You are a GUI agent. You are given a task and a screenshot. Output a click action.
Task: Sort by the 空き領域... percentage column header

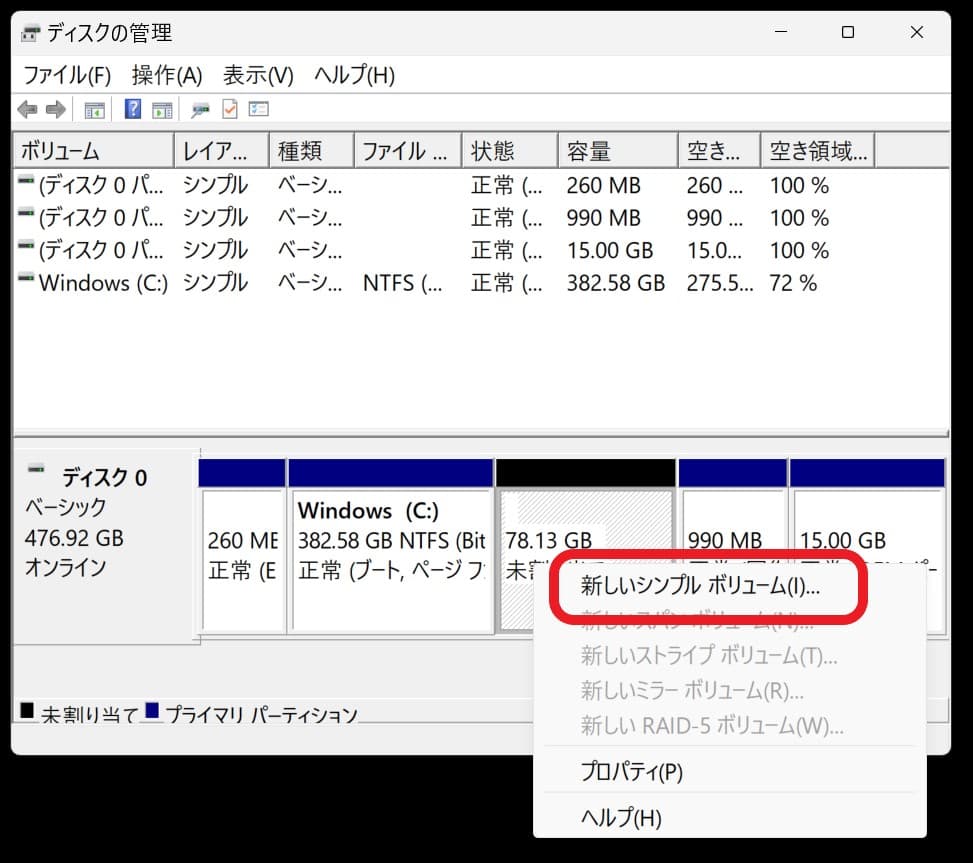(818, 151)
